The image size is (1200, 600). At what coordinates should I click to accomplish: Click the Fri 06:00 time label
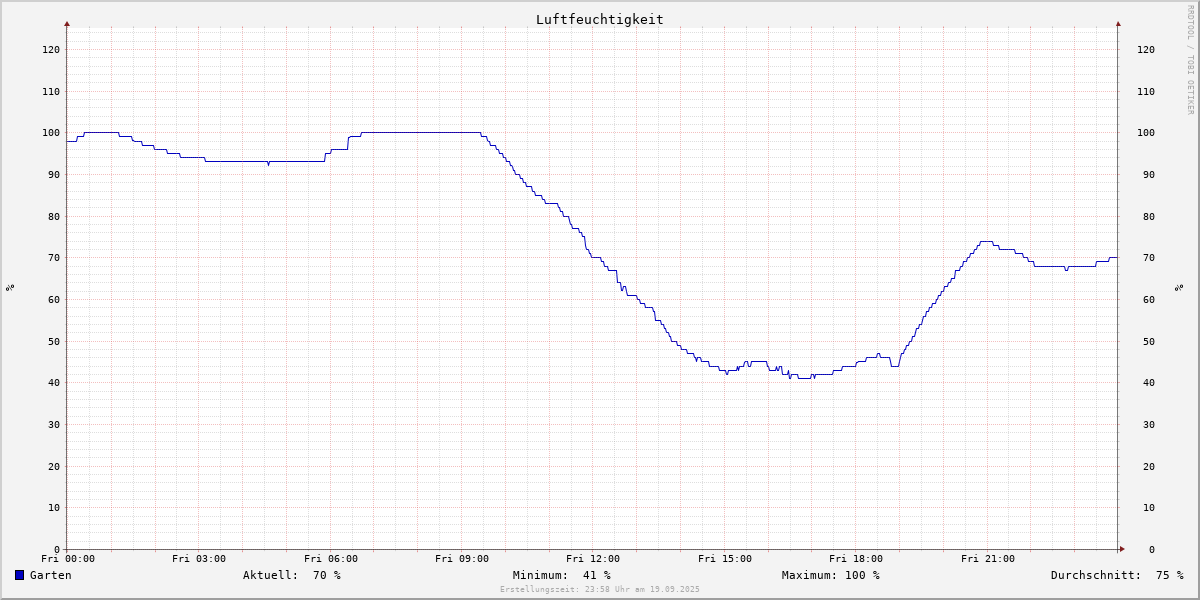331,559
